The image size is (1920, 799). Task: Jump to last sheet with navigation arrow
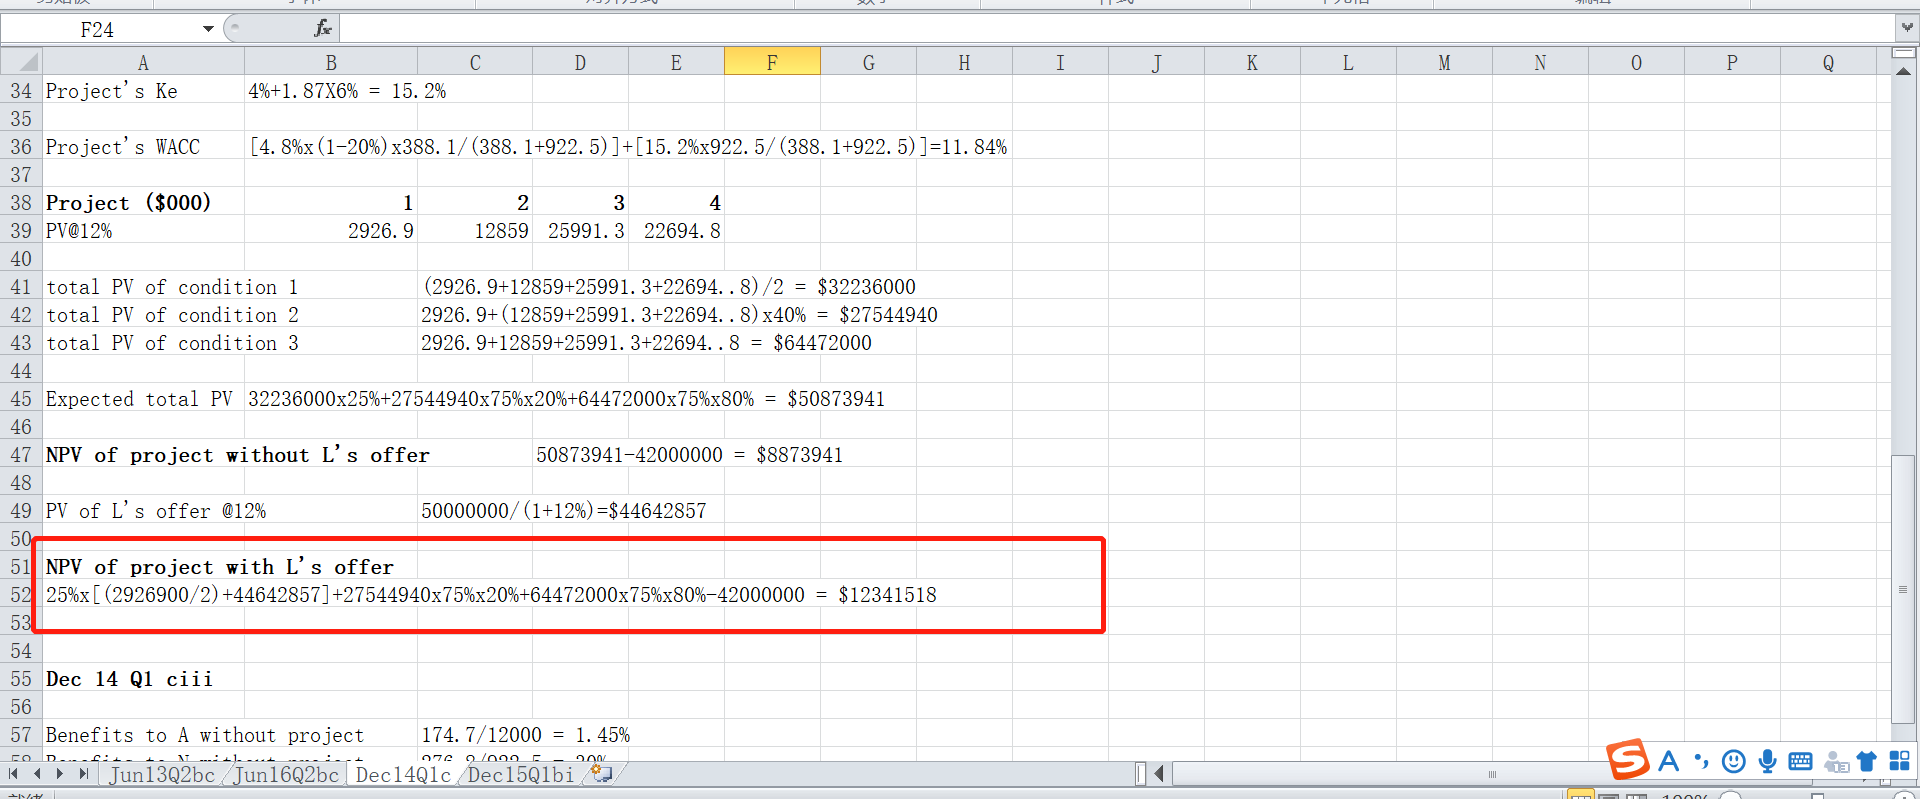(84, 773)
